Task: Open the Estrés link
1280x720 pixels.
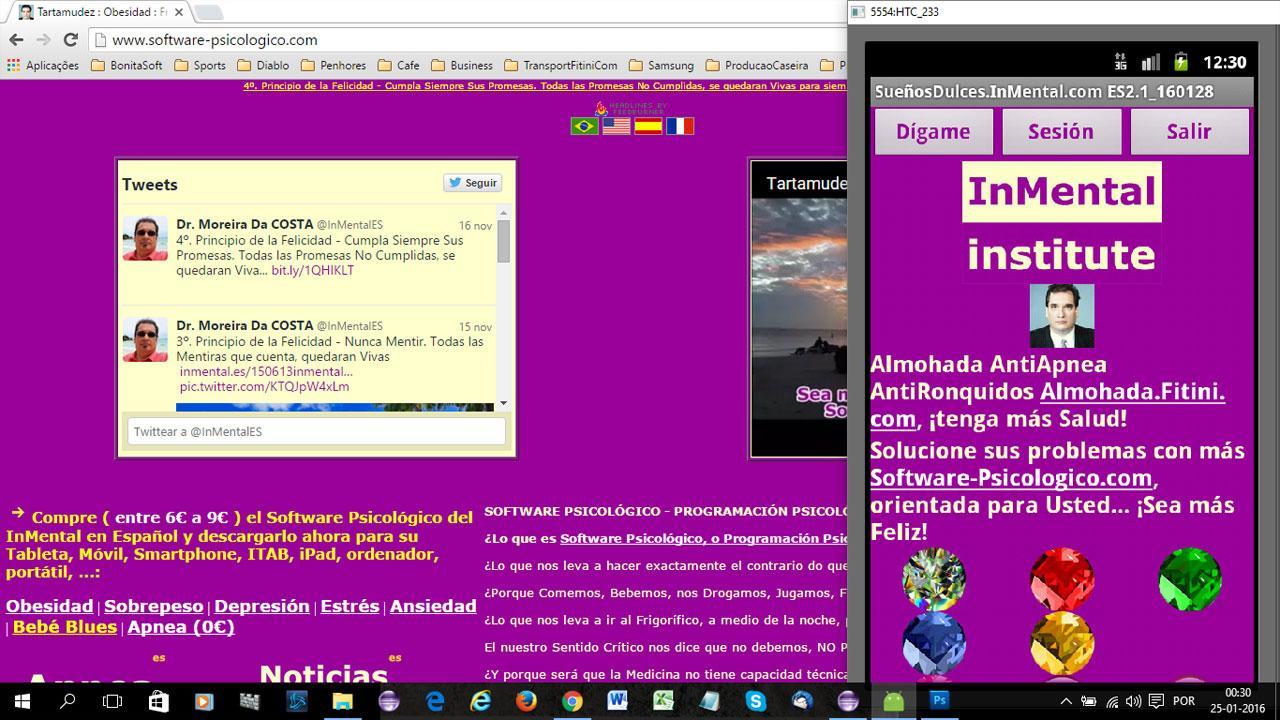Action: point(350,606)
